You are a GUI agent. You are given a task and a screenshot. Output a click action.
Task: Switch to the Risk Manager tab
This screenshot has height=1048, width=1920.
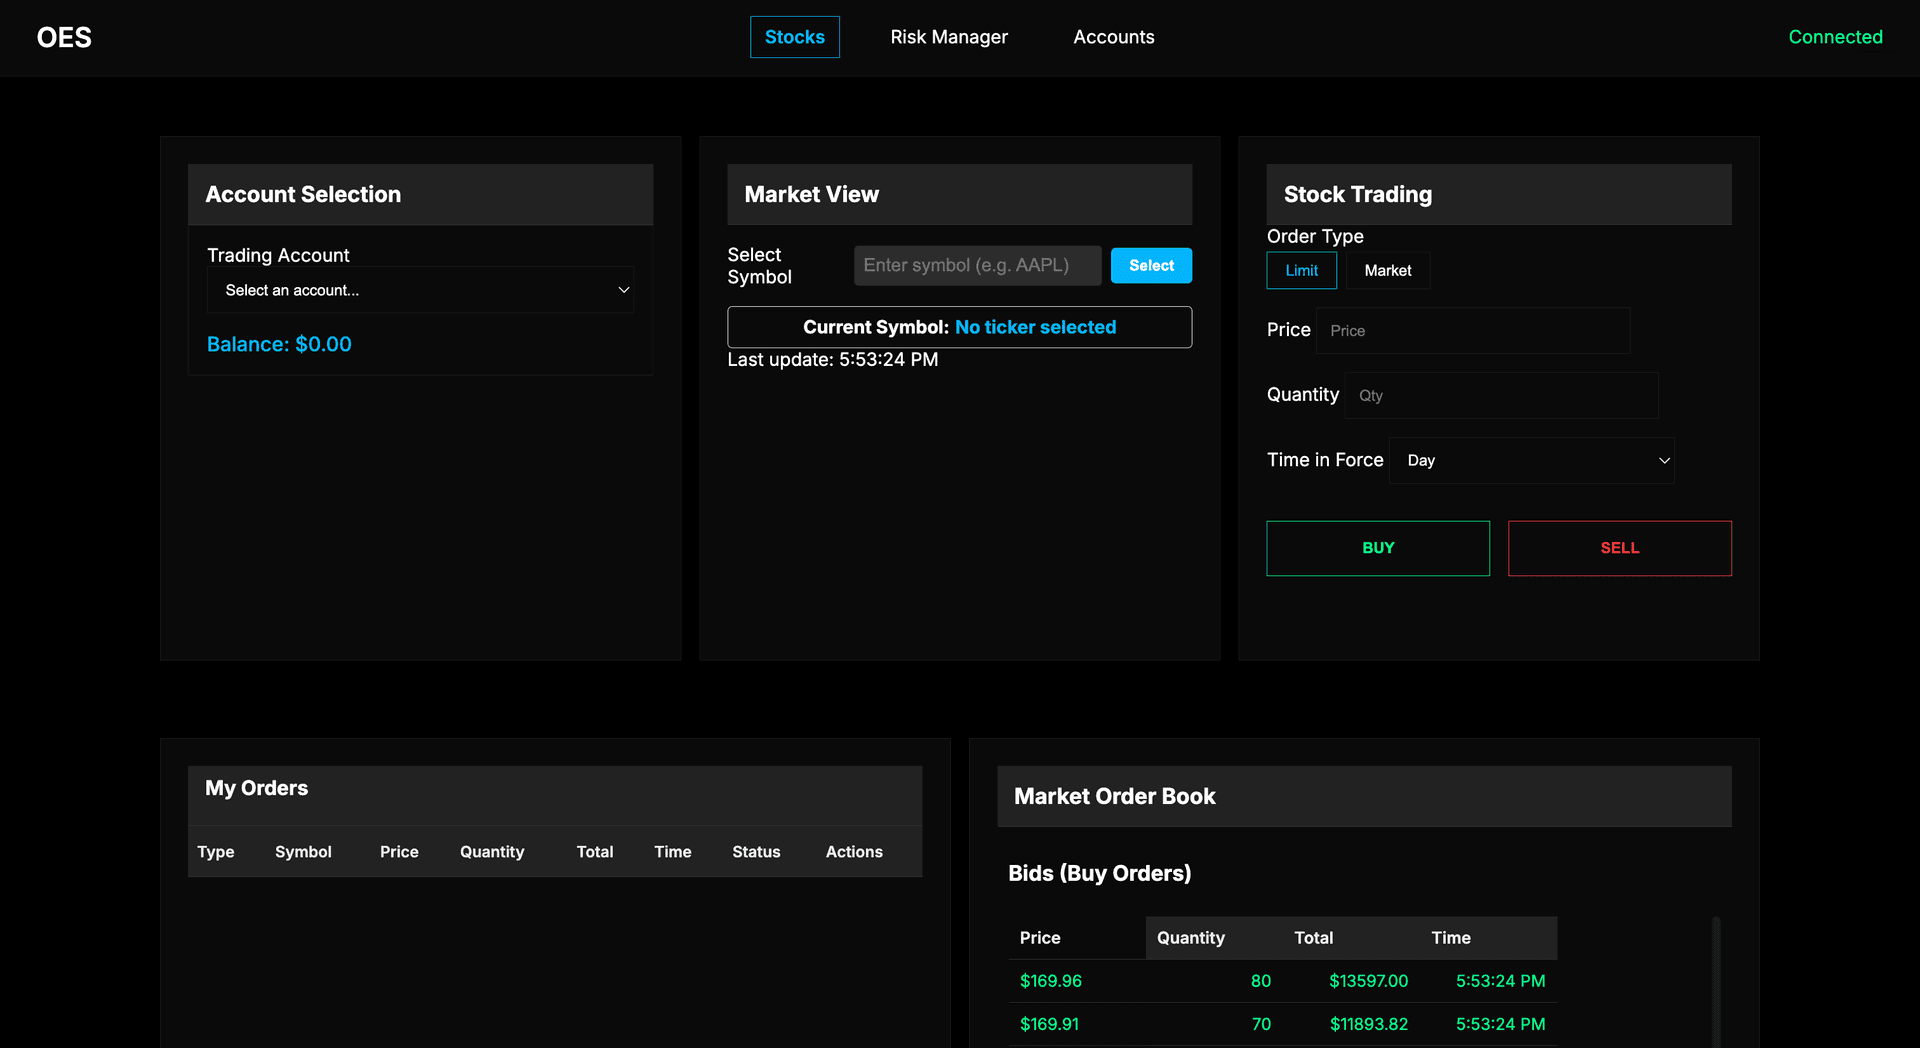pyautogui.click(x=948, y=37)
